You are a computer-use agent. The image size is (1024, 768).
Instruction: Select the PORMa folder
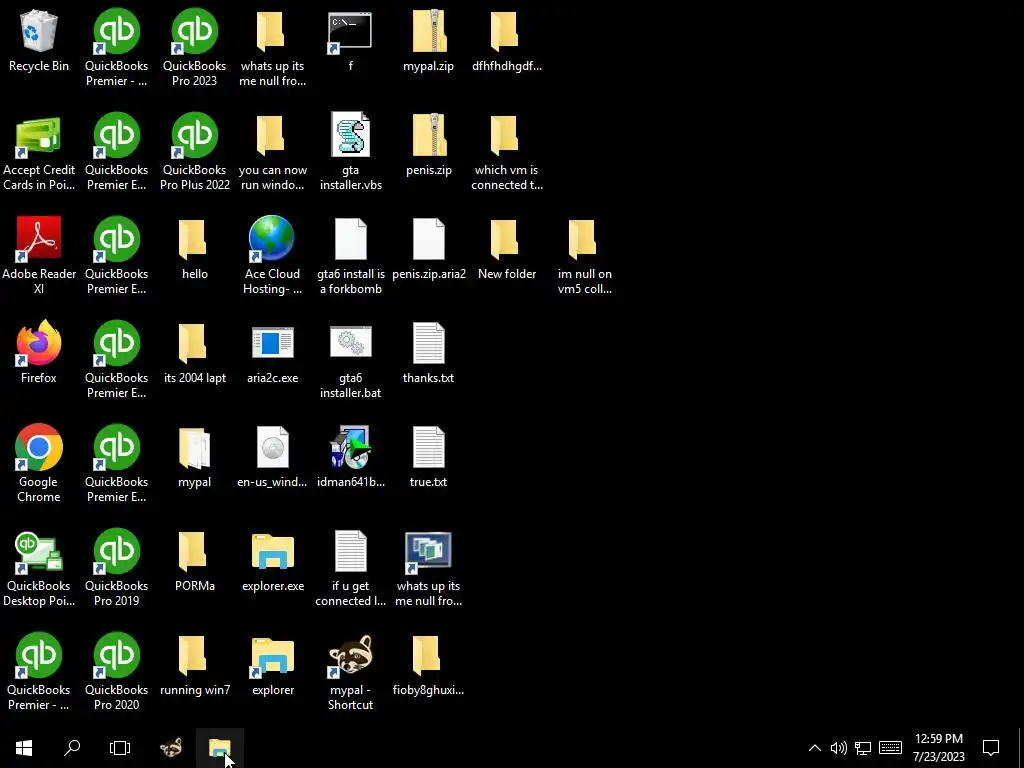point(195,560)
